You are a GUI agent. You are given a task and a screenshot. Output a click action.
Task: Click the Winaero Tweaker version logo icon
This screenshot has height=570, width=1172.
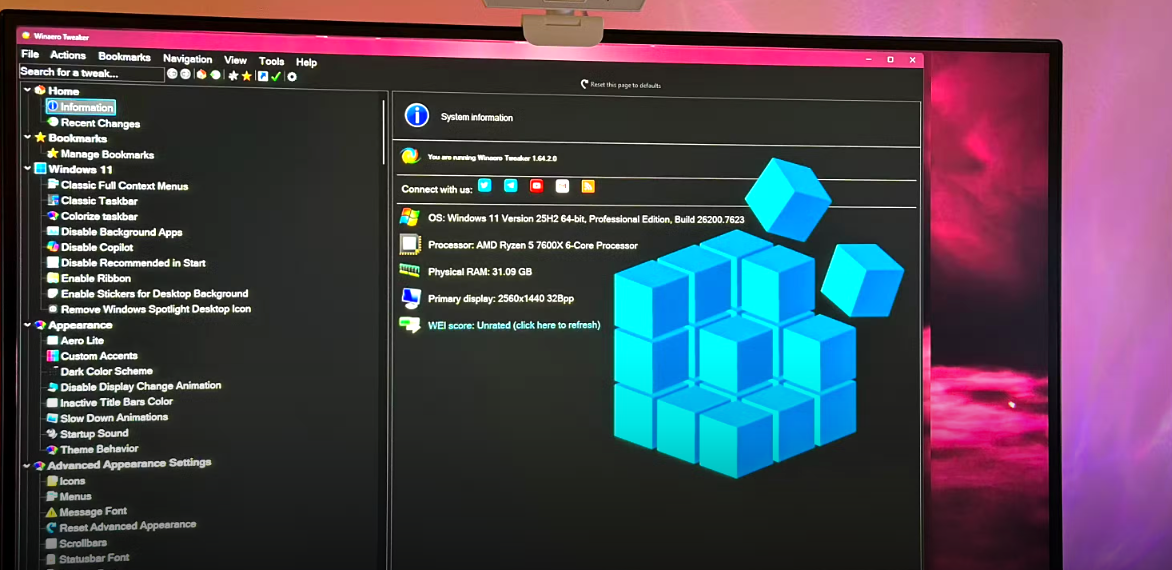[410, 156]
